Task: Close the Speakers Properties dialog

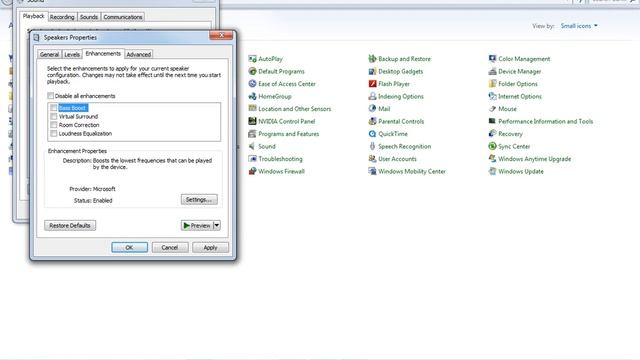Action: (x=221, y=36)
